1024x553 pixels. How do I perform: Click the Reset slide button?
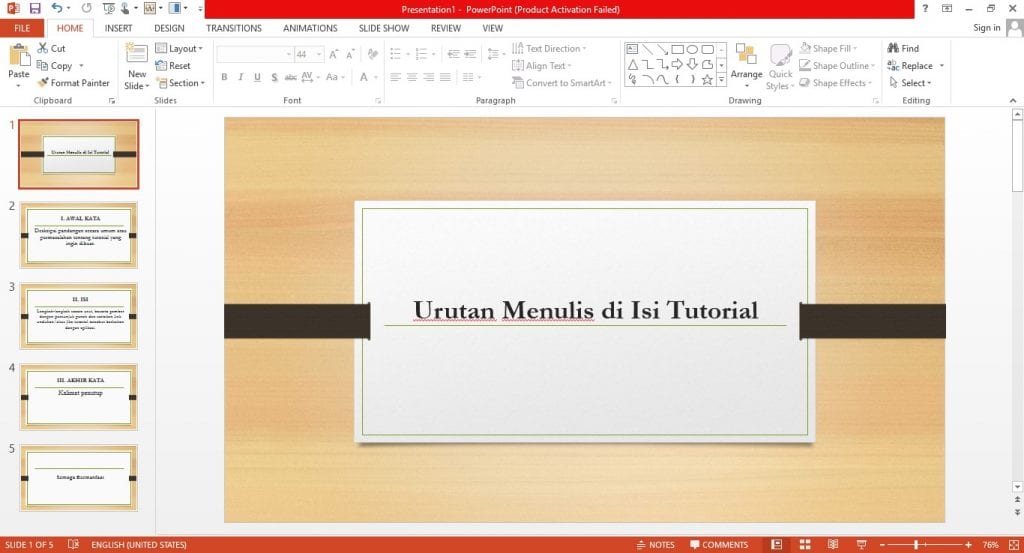173,66
